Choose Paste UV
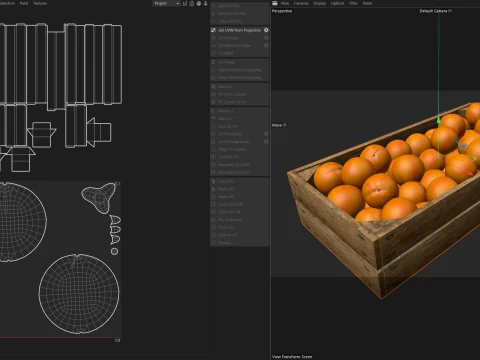The width and height of the screenshot is (480, 360). (x=240, y=189)
